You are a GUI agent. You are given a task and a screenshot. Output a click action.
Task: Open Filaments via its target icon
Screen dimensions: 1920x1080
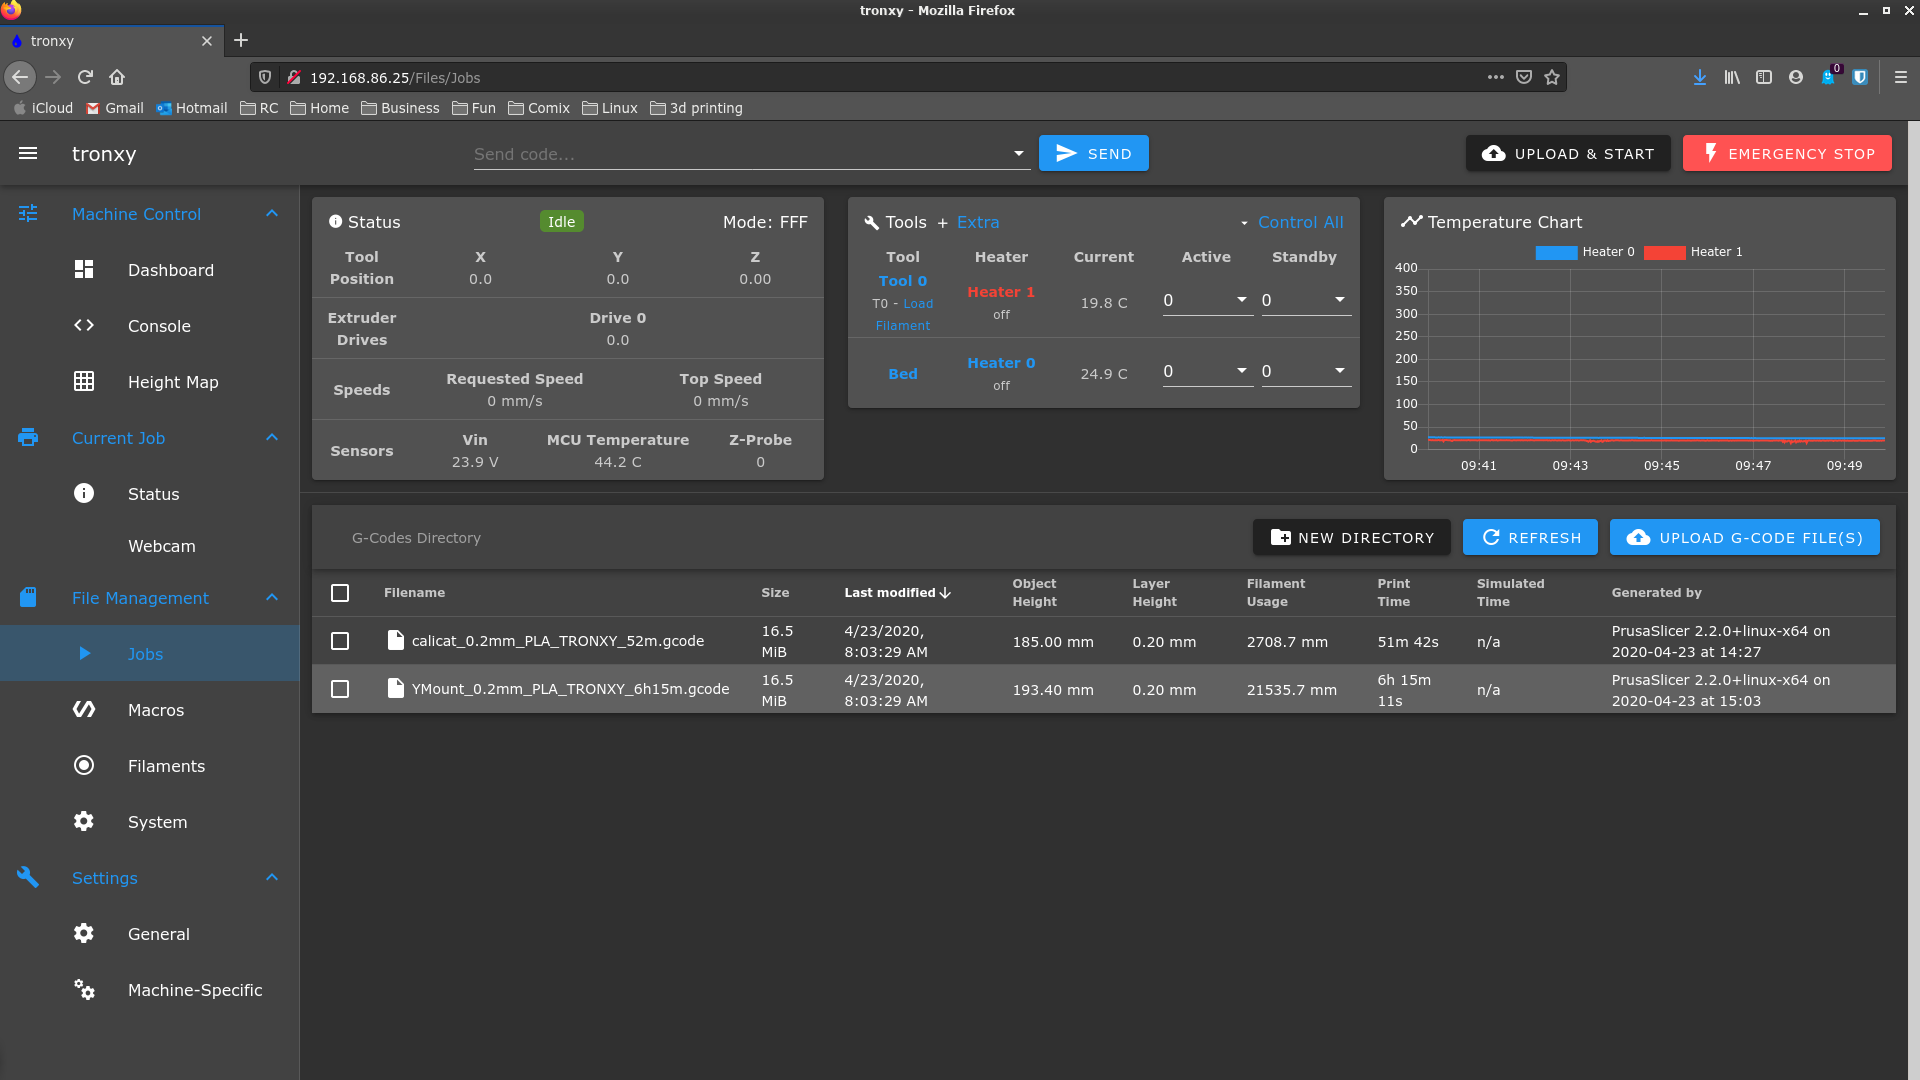pos(84,765)
